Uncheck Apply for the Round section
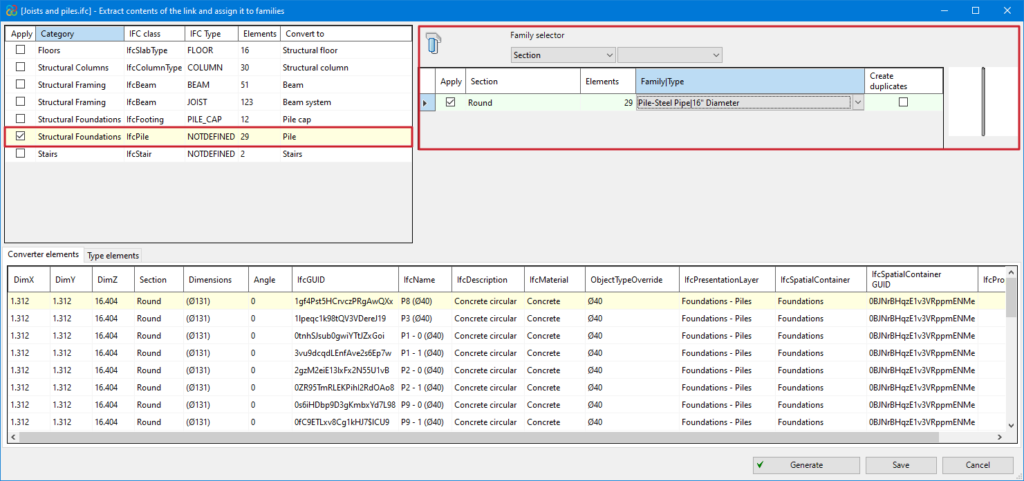 [x=451, y=102]
